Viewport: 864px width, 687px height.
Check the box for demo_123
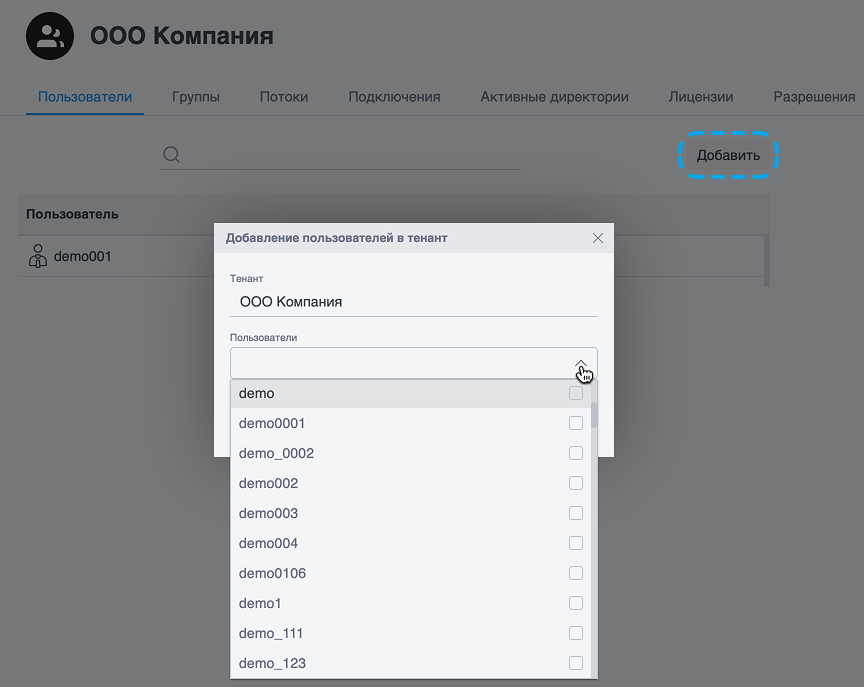coord(576,663)
